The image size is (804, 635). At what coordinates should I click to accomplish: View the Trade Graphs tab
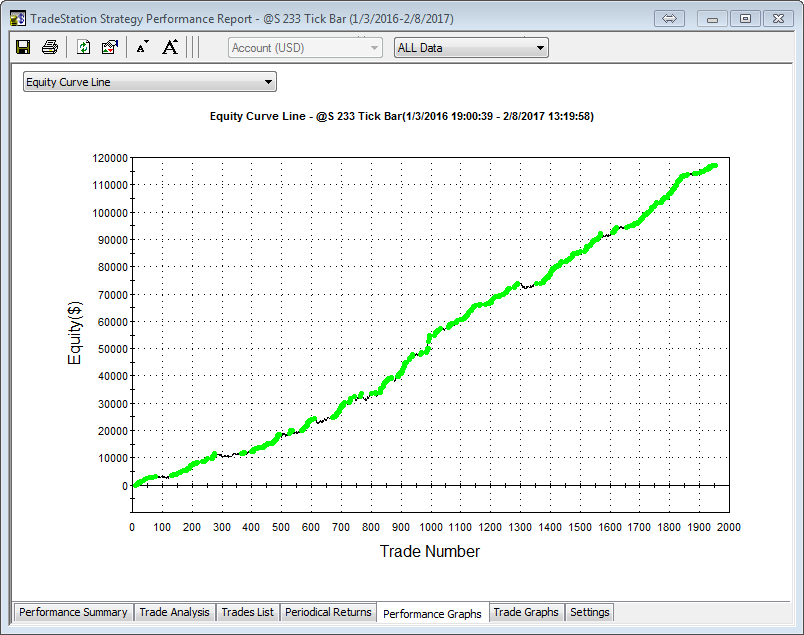coord(526,612)
